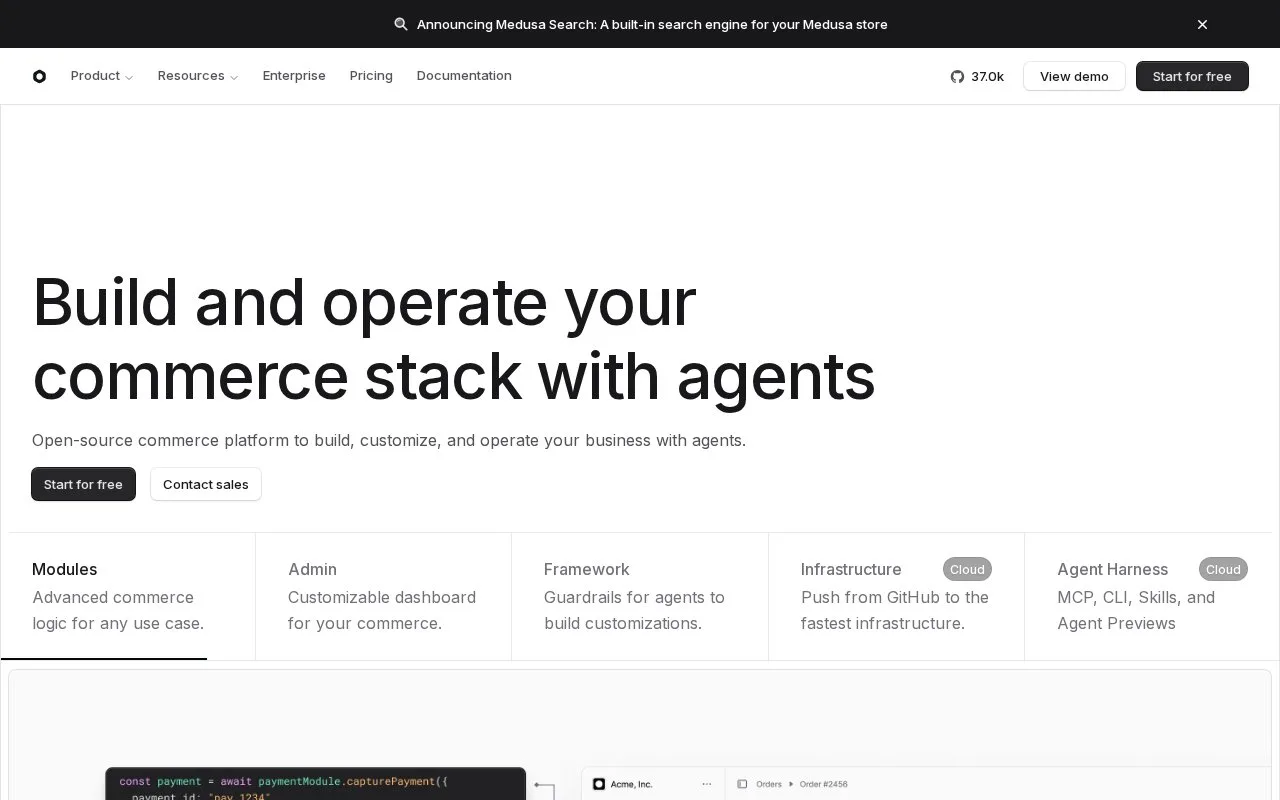
Task: Click the Order #2456 breadcrumb text
Action: tap(824, 784)
